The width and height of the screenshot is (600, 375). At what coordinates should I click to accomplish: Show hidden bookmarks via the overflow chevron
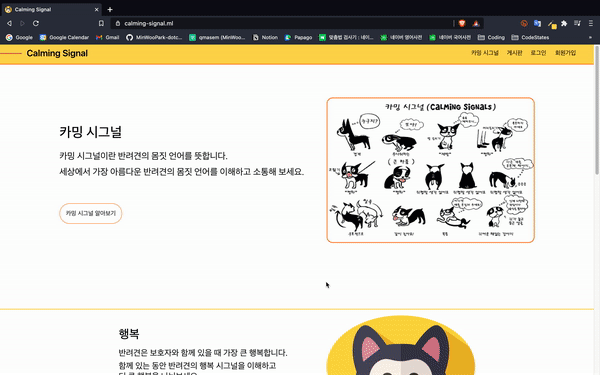[590, 38]
